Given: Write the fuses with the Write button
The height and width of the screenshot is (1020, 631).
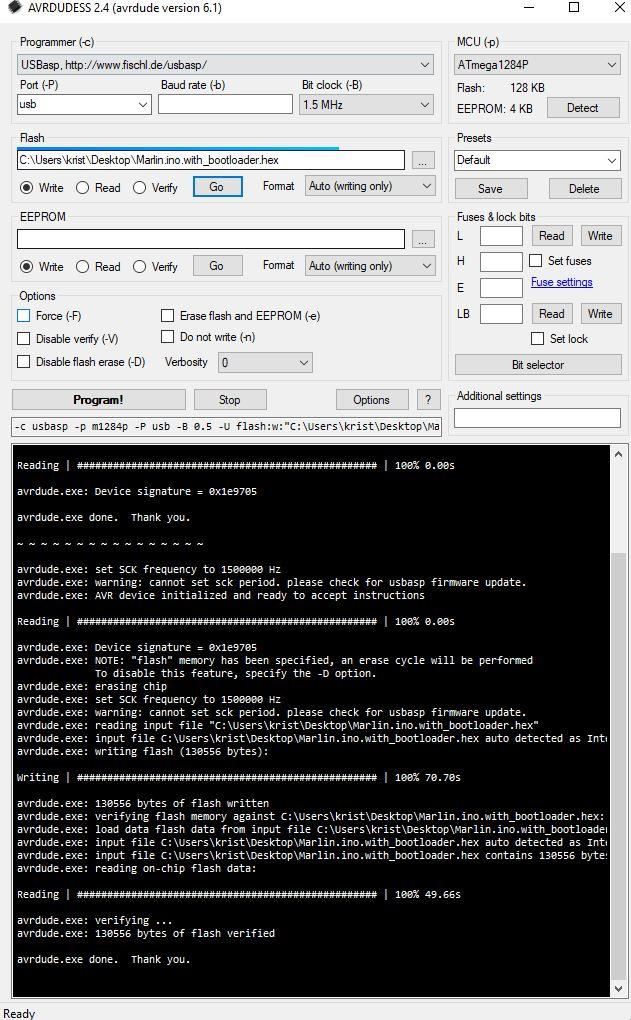Looking at the screenshot, I should tap(600, 235).
